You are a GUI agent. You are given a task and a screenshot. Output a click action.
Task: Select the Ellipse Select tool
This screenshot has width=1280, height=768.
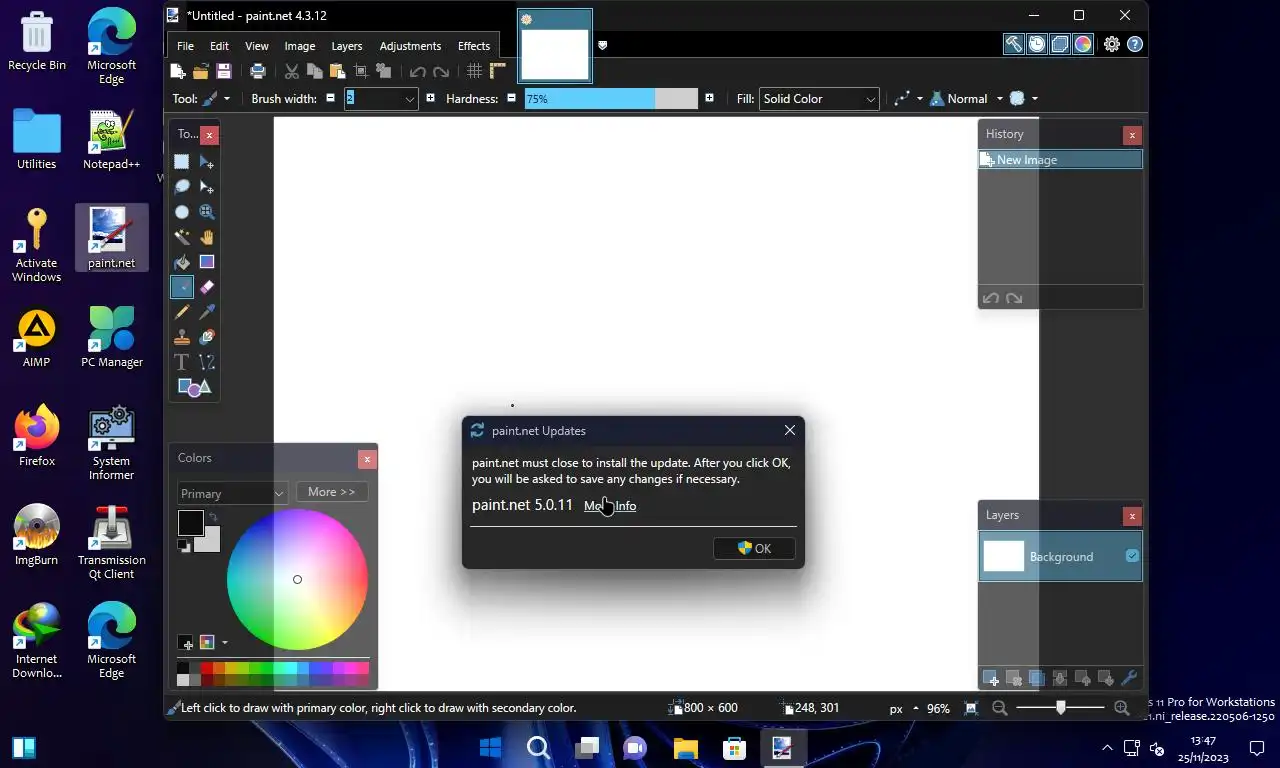[182, 212]
